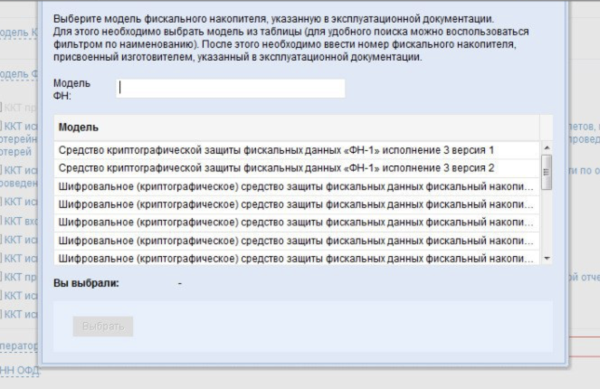Image resolution: width=600 pixels, height=389 pixels.
Task: Click the model list scroll up arrow
Action: point(547,148)
